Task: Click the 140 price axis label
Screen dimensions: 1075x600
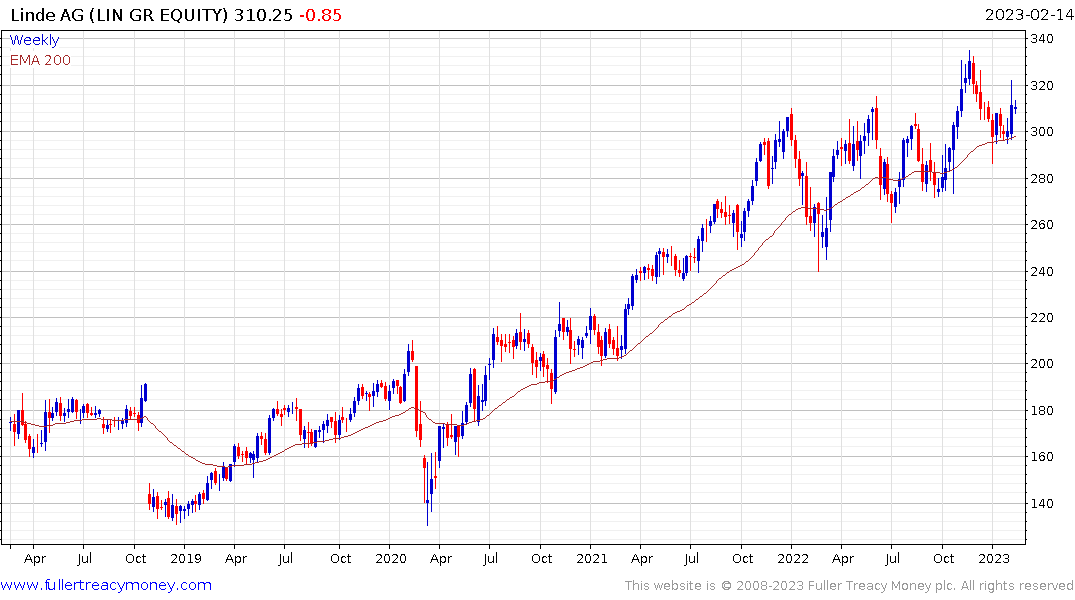Action: point(1042,503)
